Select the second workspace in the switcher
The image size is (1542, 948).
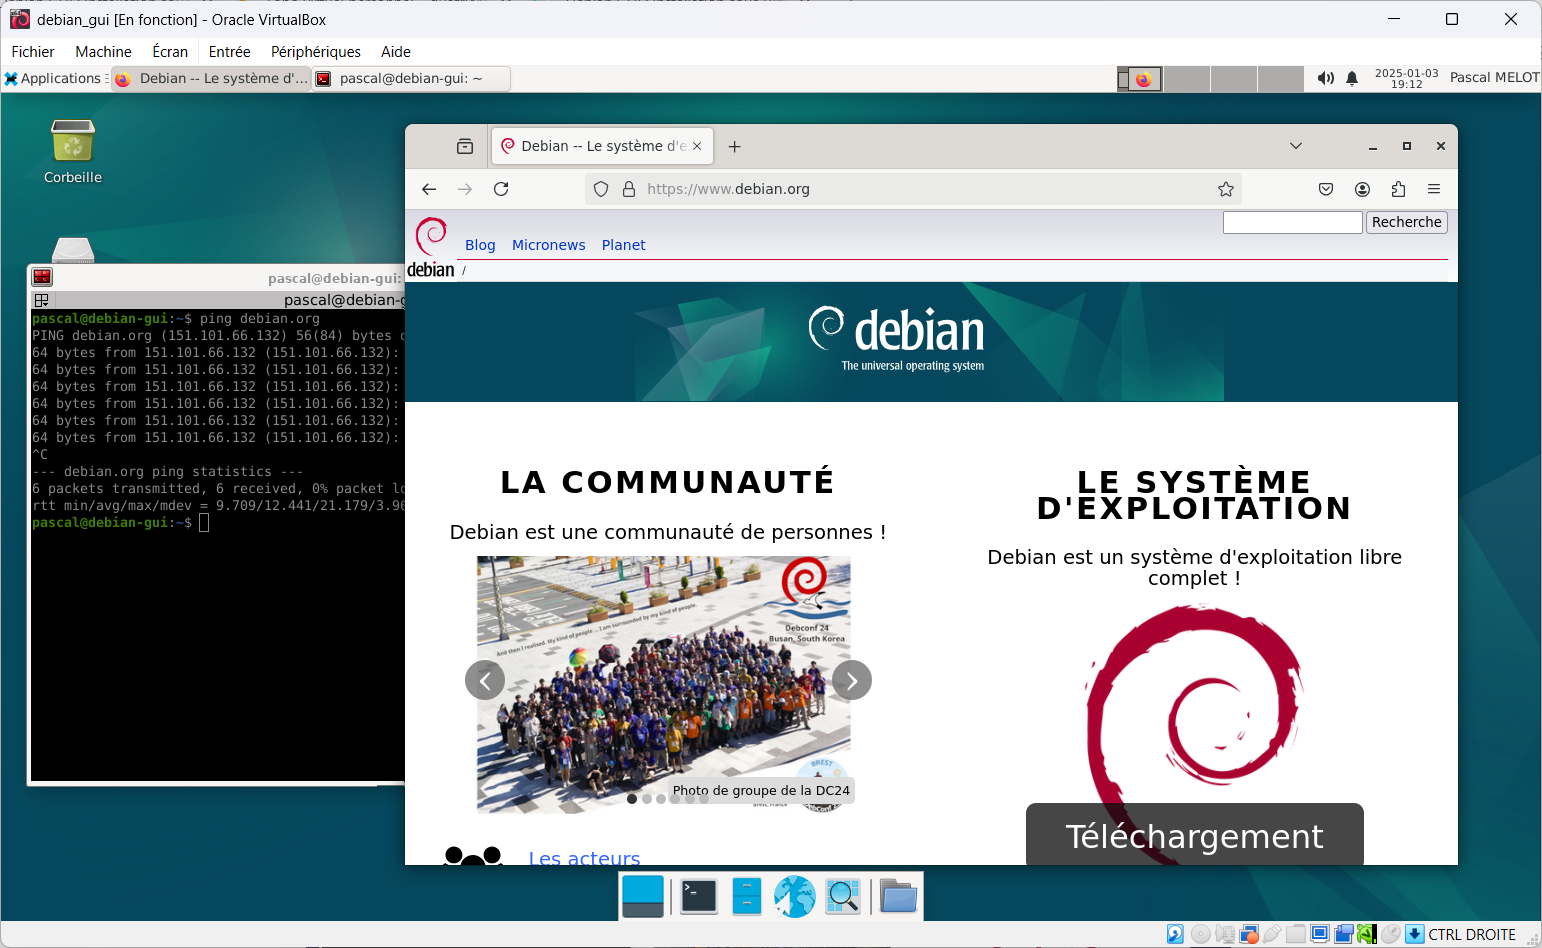coord(1187,79)
